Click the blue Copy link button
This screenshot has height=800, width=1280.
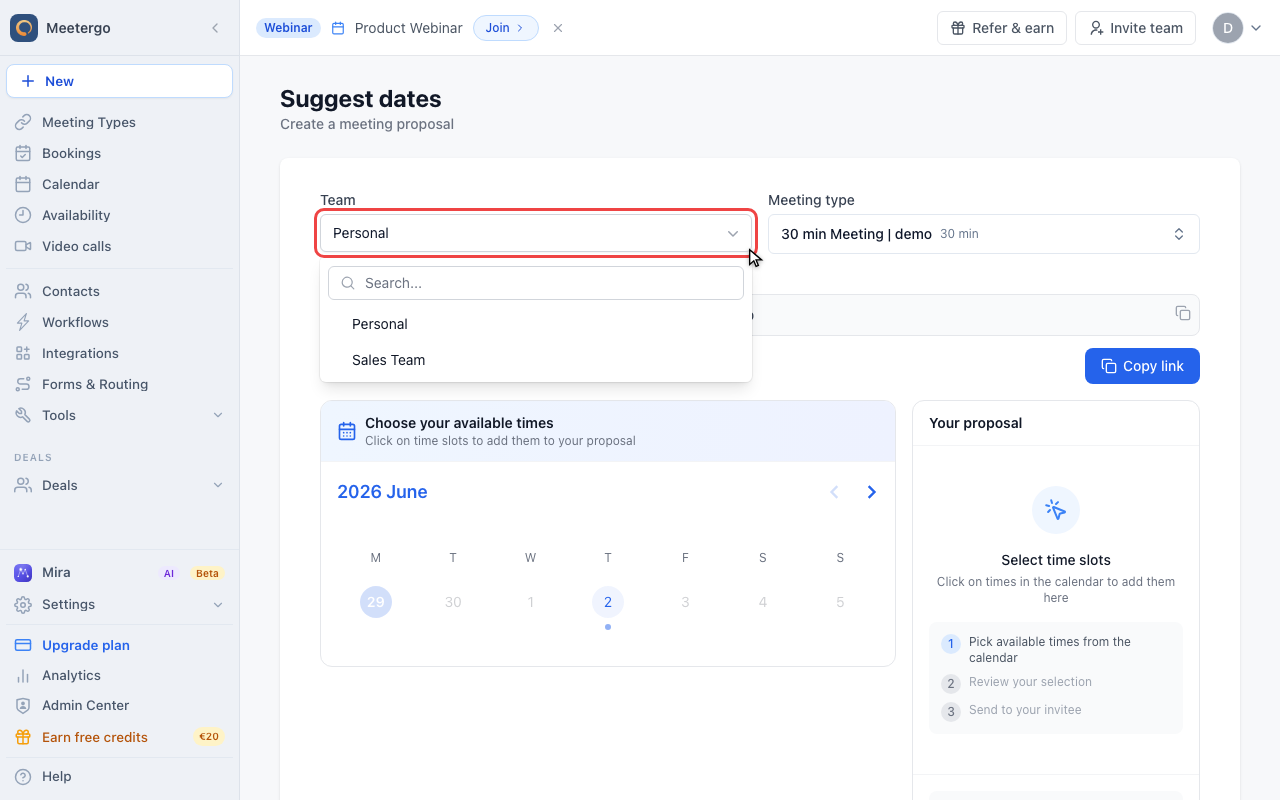pos(1142,366)
